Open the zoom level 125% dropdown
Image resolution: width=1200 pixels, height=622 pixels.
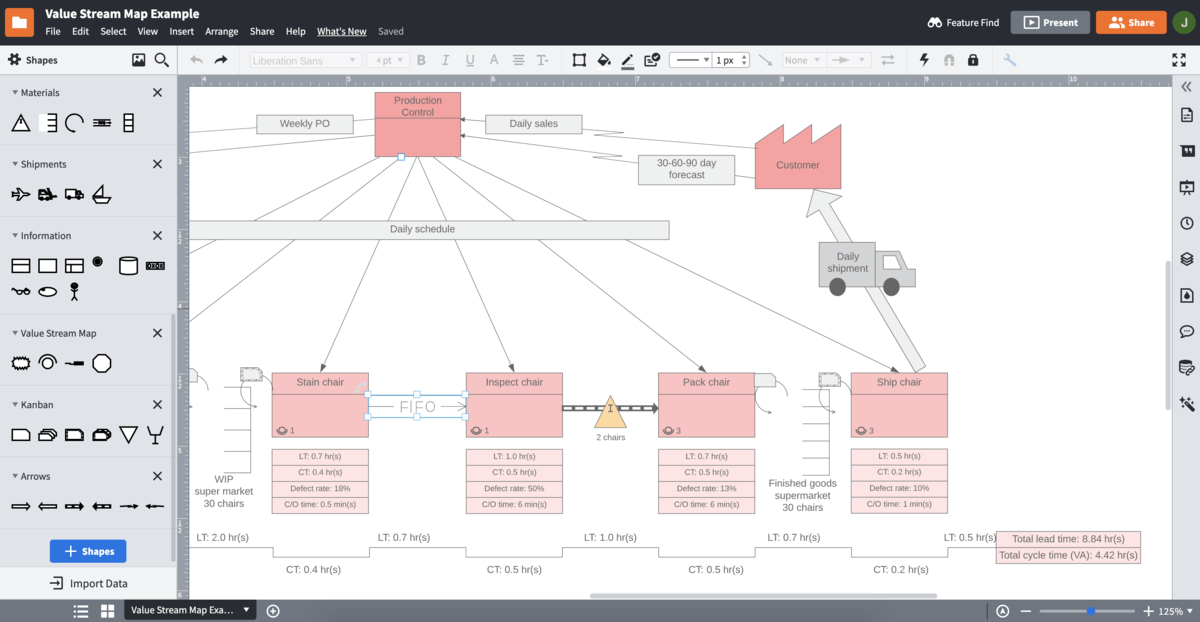(1170, 611)
